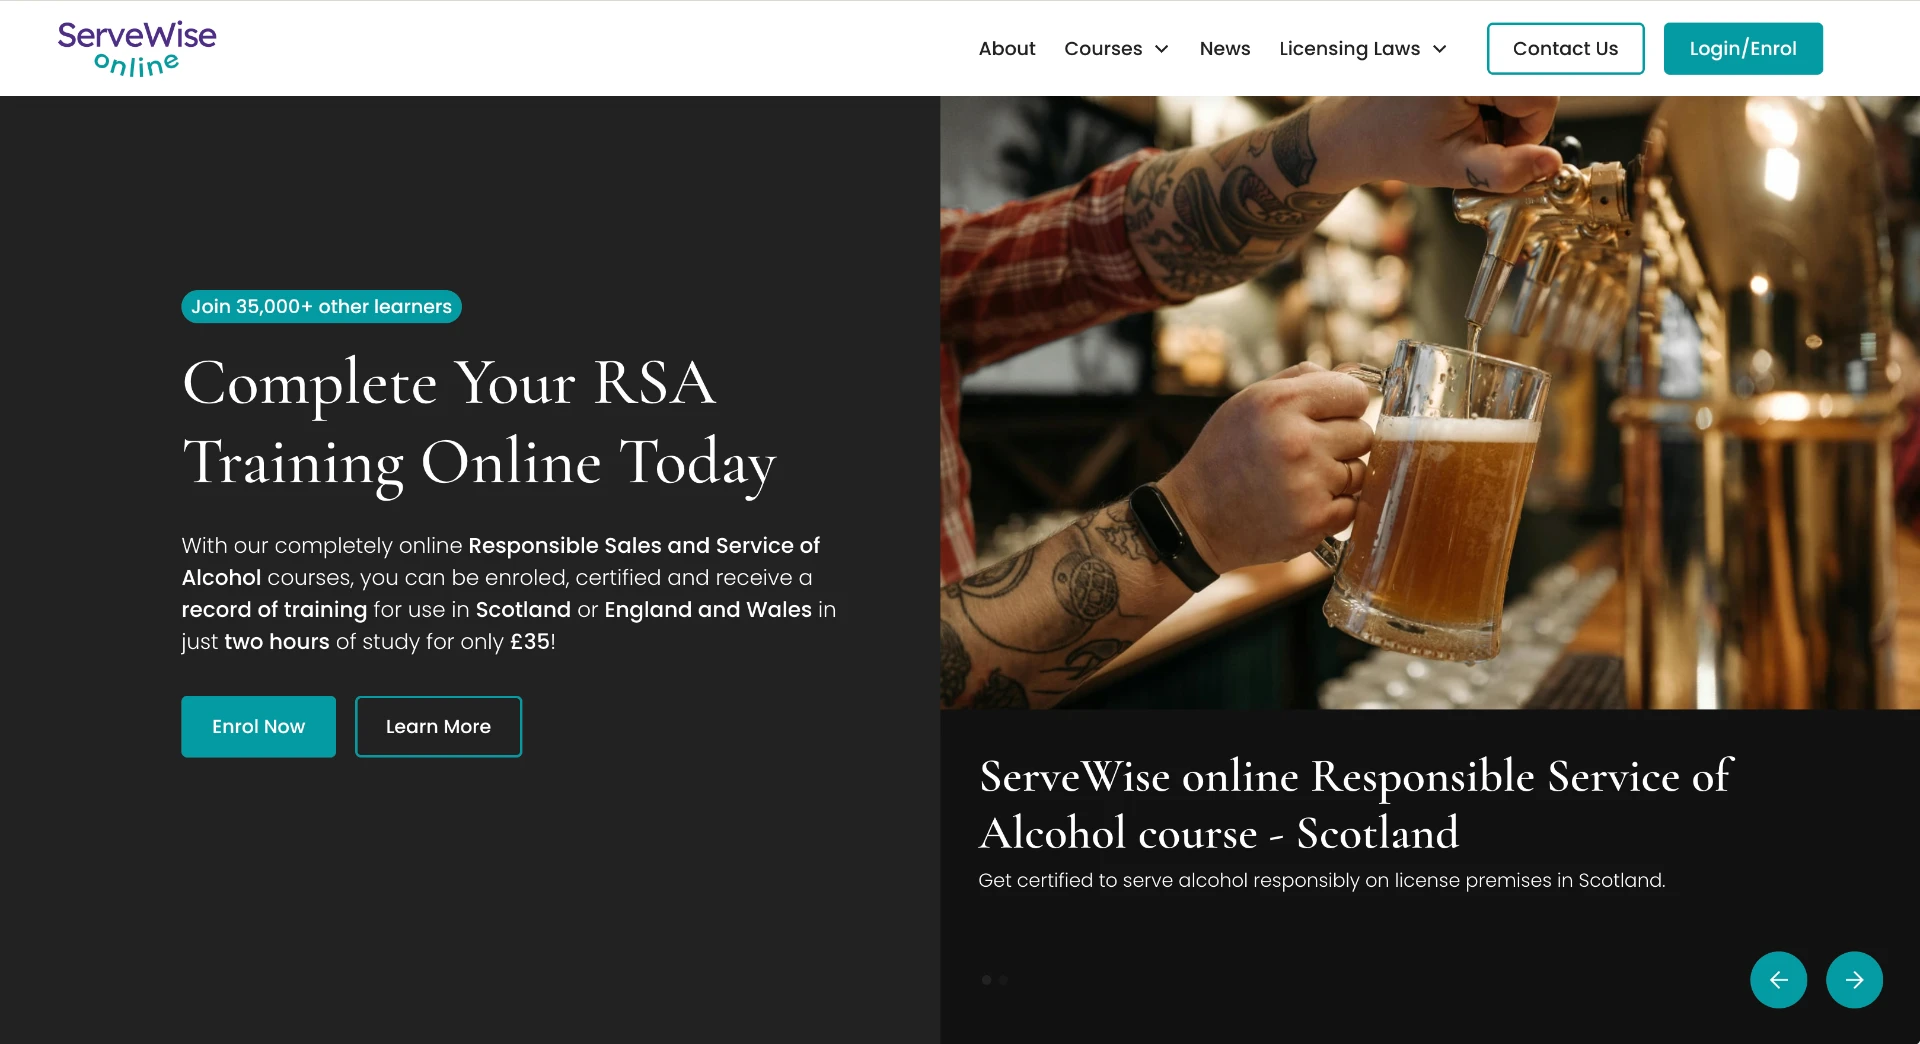Open the News menu item
Viewport: 1920px width, 1044px height.
(1225, 48)
